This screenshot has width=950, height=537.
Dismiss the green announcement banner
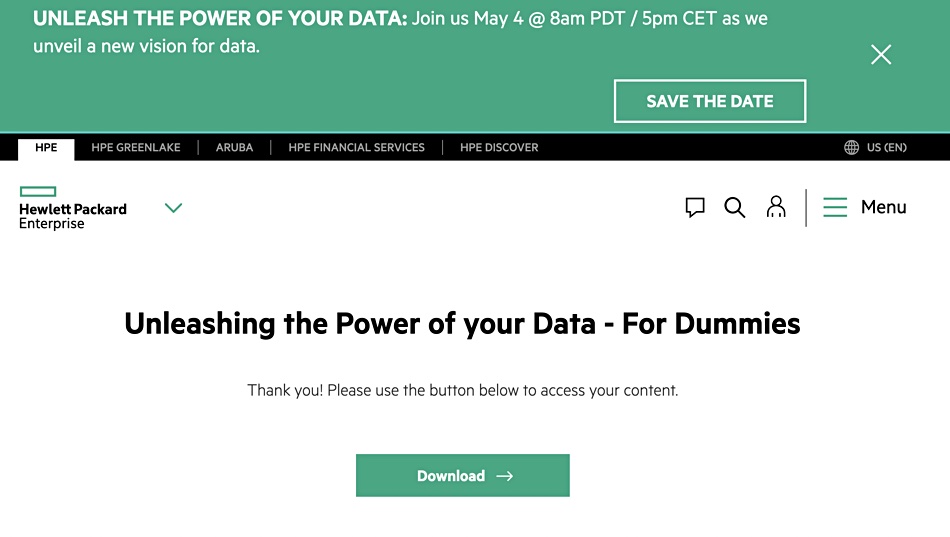pos(881,55)
